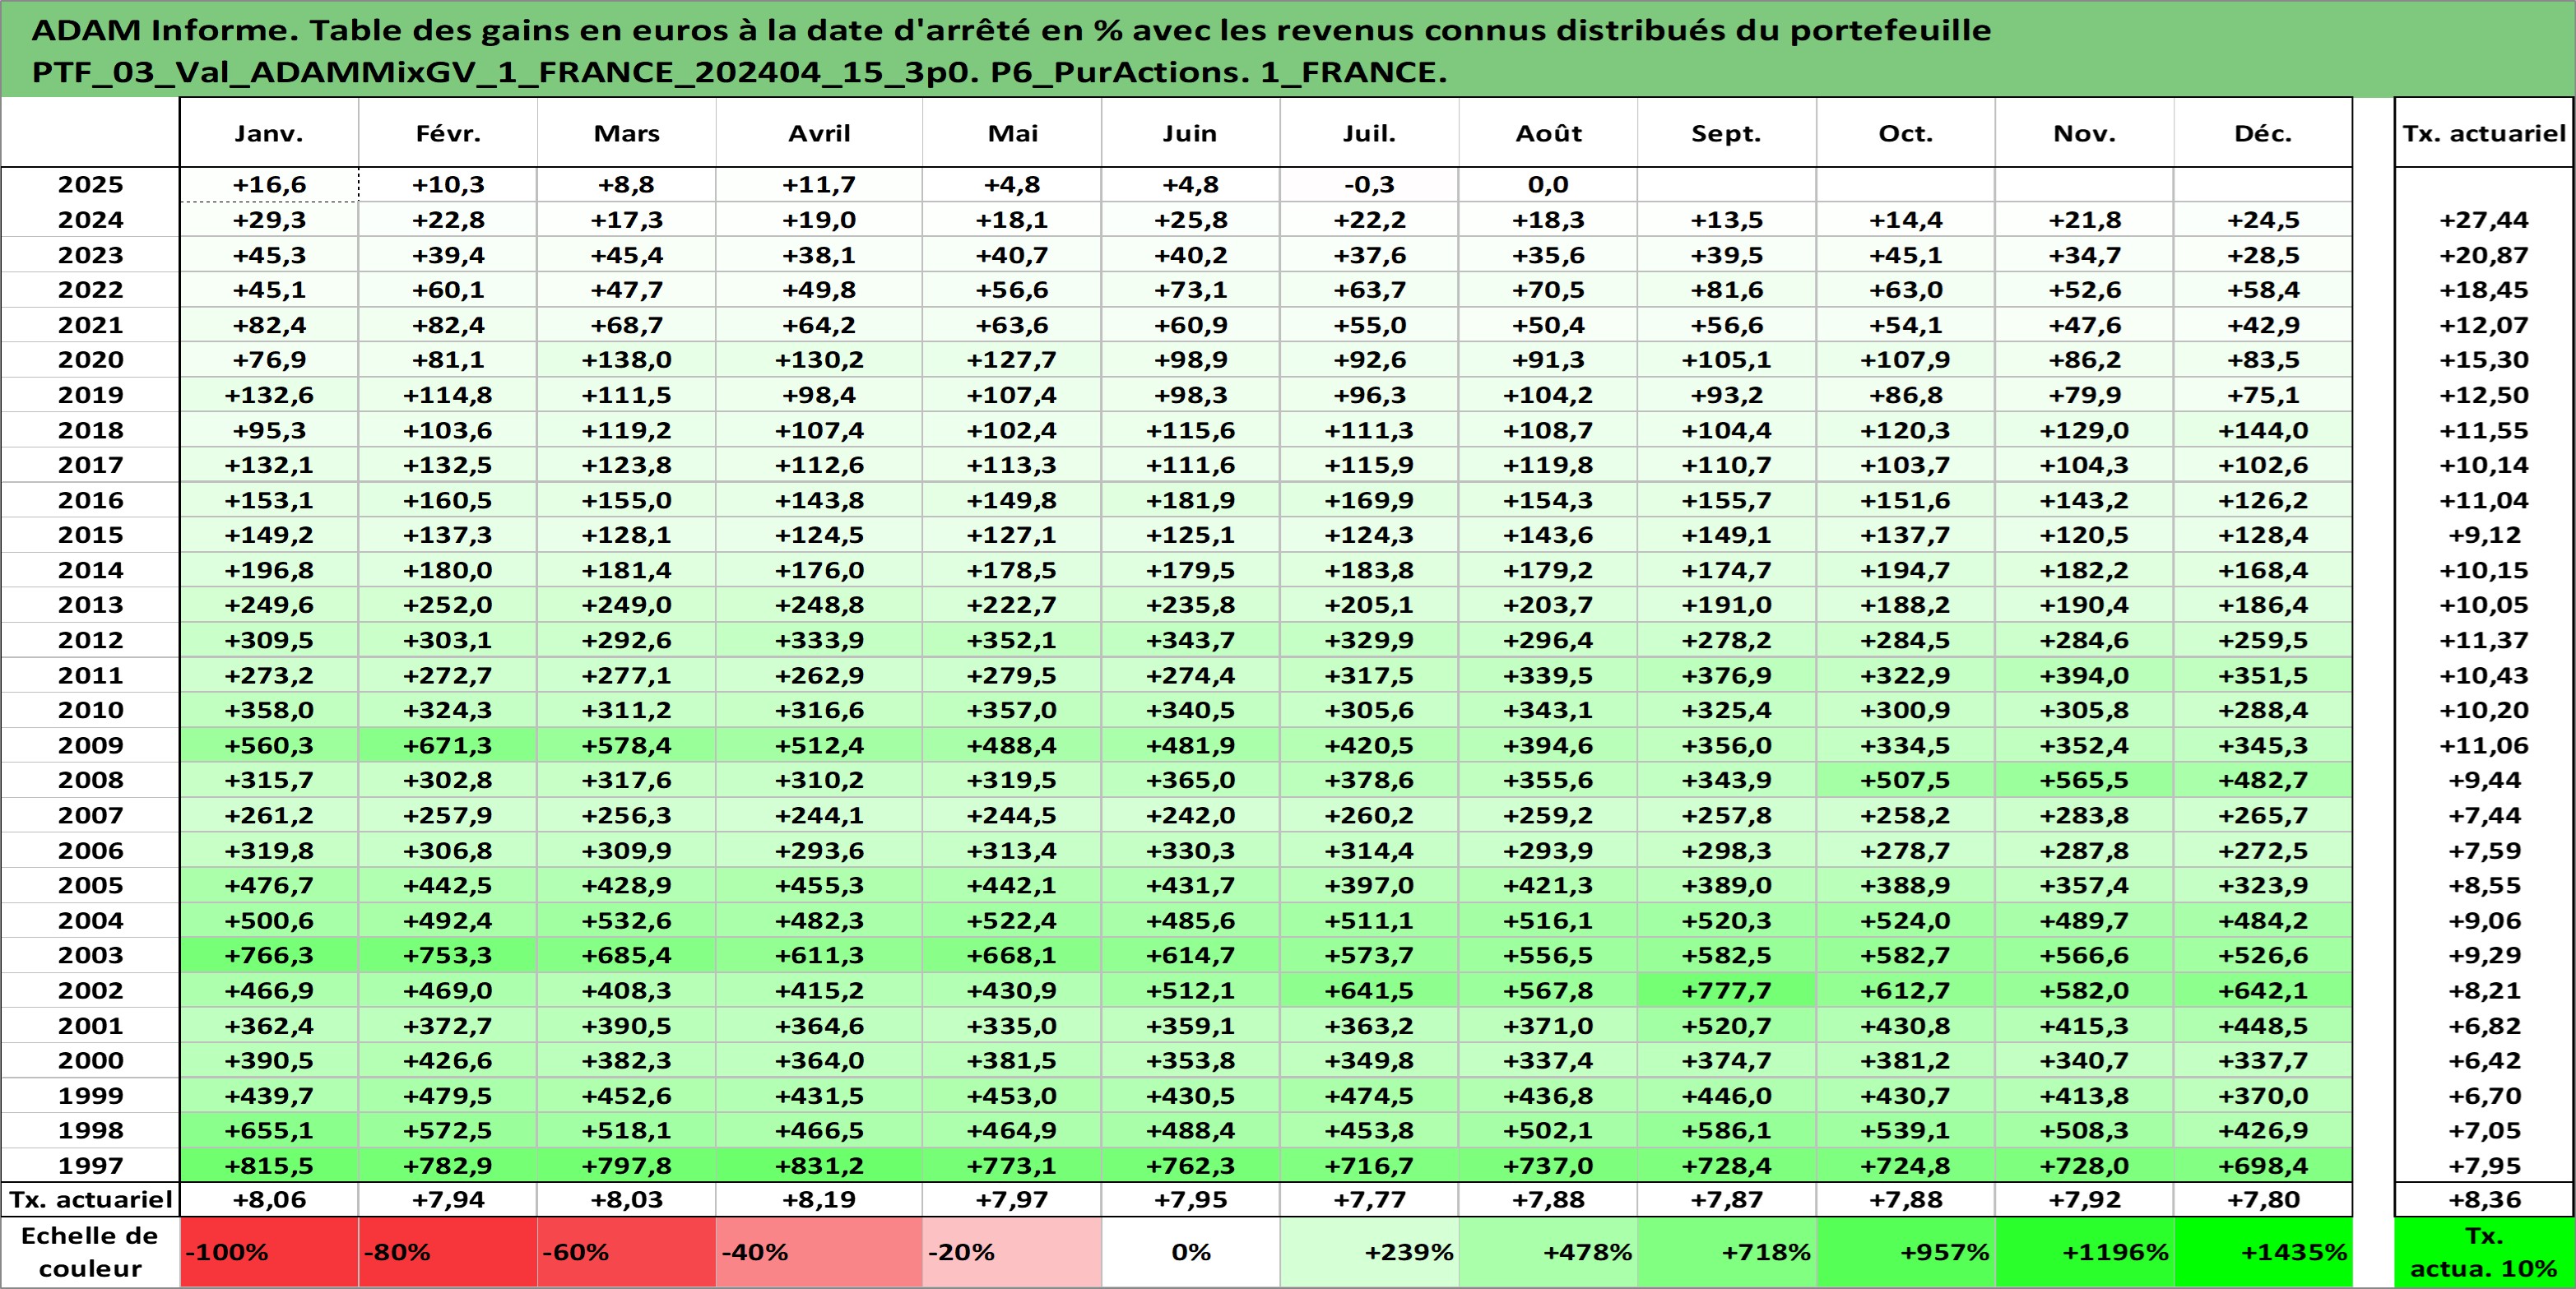Click the '+196,8' cell for Janv. 2014
Viewport: 2576px width, 1289px height.
pos(269,570)
